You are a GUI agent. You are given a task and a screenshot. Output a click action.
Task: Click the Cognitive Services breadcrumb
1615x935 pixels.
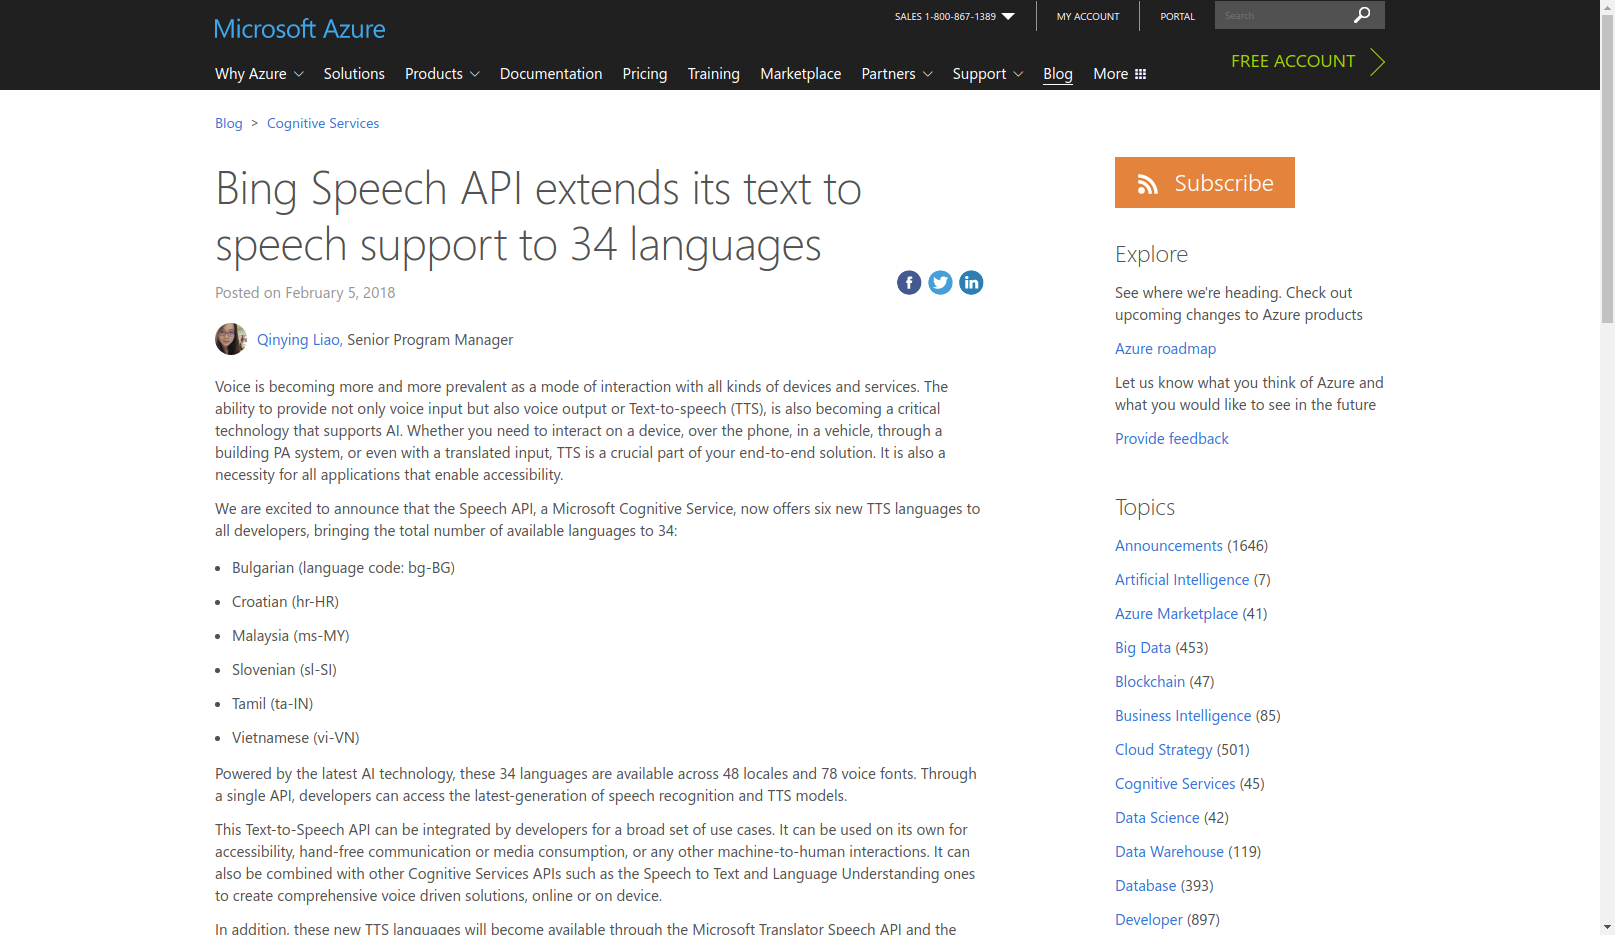(323, 123)
